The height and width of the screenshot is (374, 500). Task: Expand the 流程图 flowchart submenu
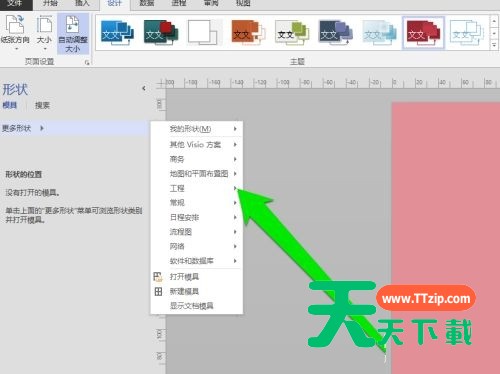[x=197, y=231]
